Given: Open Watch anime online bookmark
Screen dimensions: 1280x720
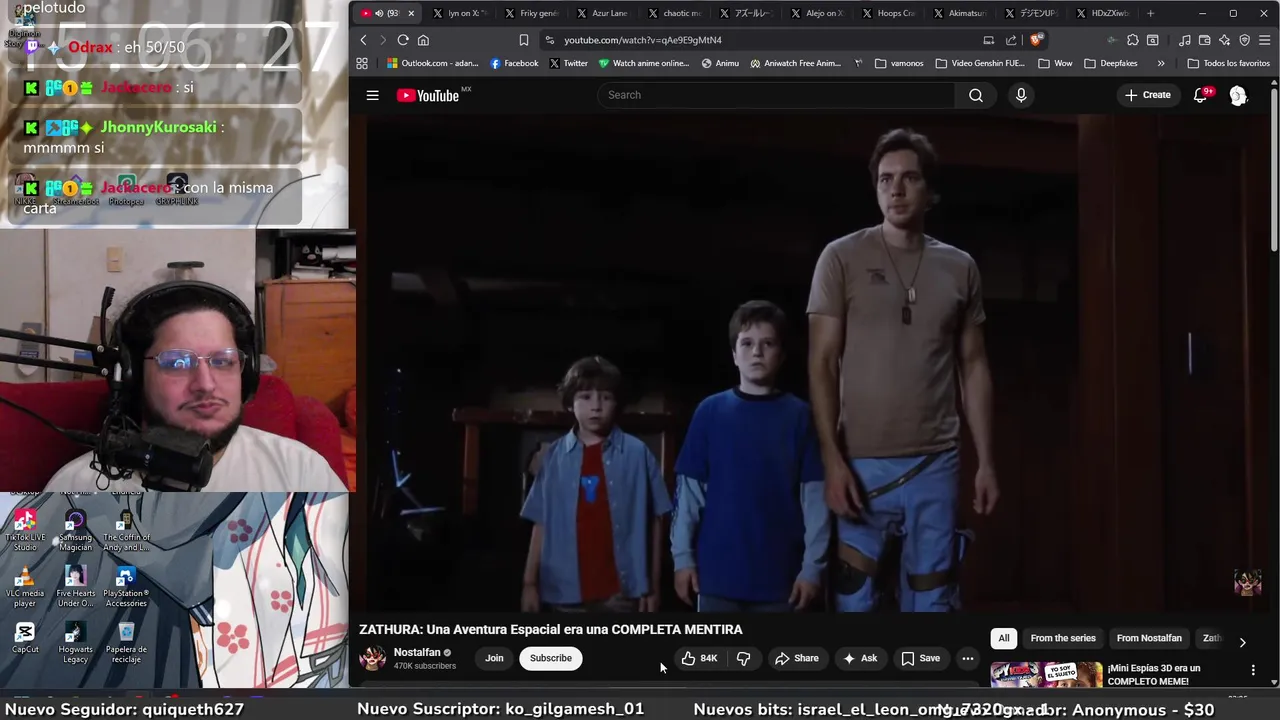Looking at the screenshot, I should [644, 63].
